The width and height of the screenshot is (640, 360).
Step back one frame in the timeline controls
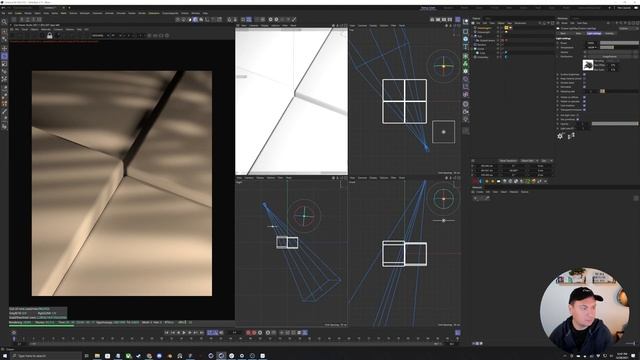click(x=178, y=333)
